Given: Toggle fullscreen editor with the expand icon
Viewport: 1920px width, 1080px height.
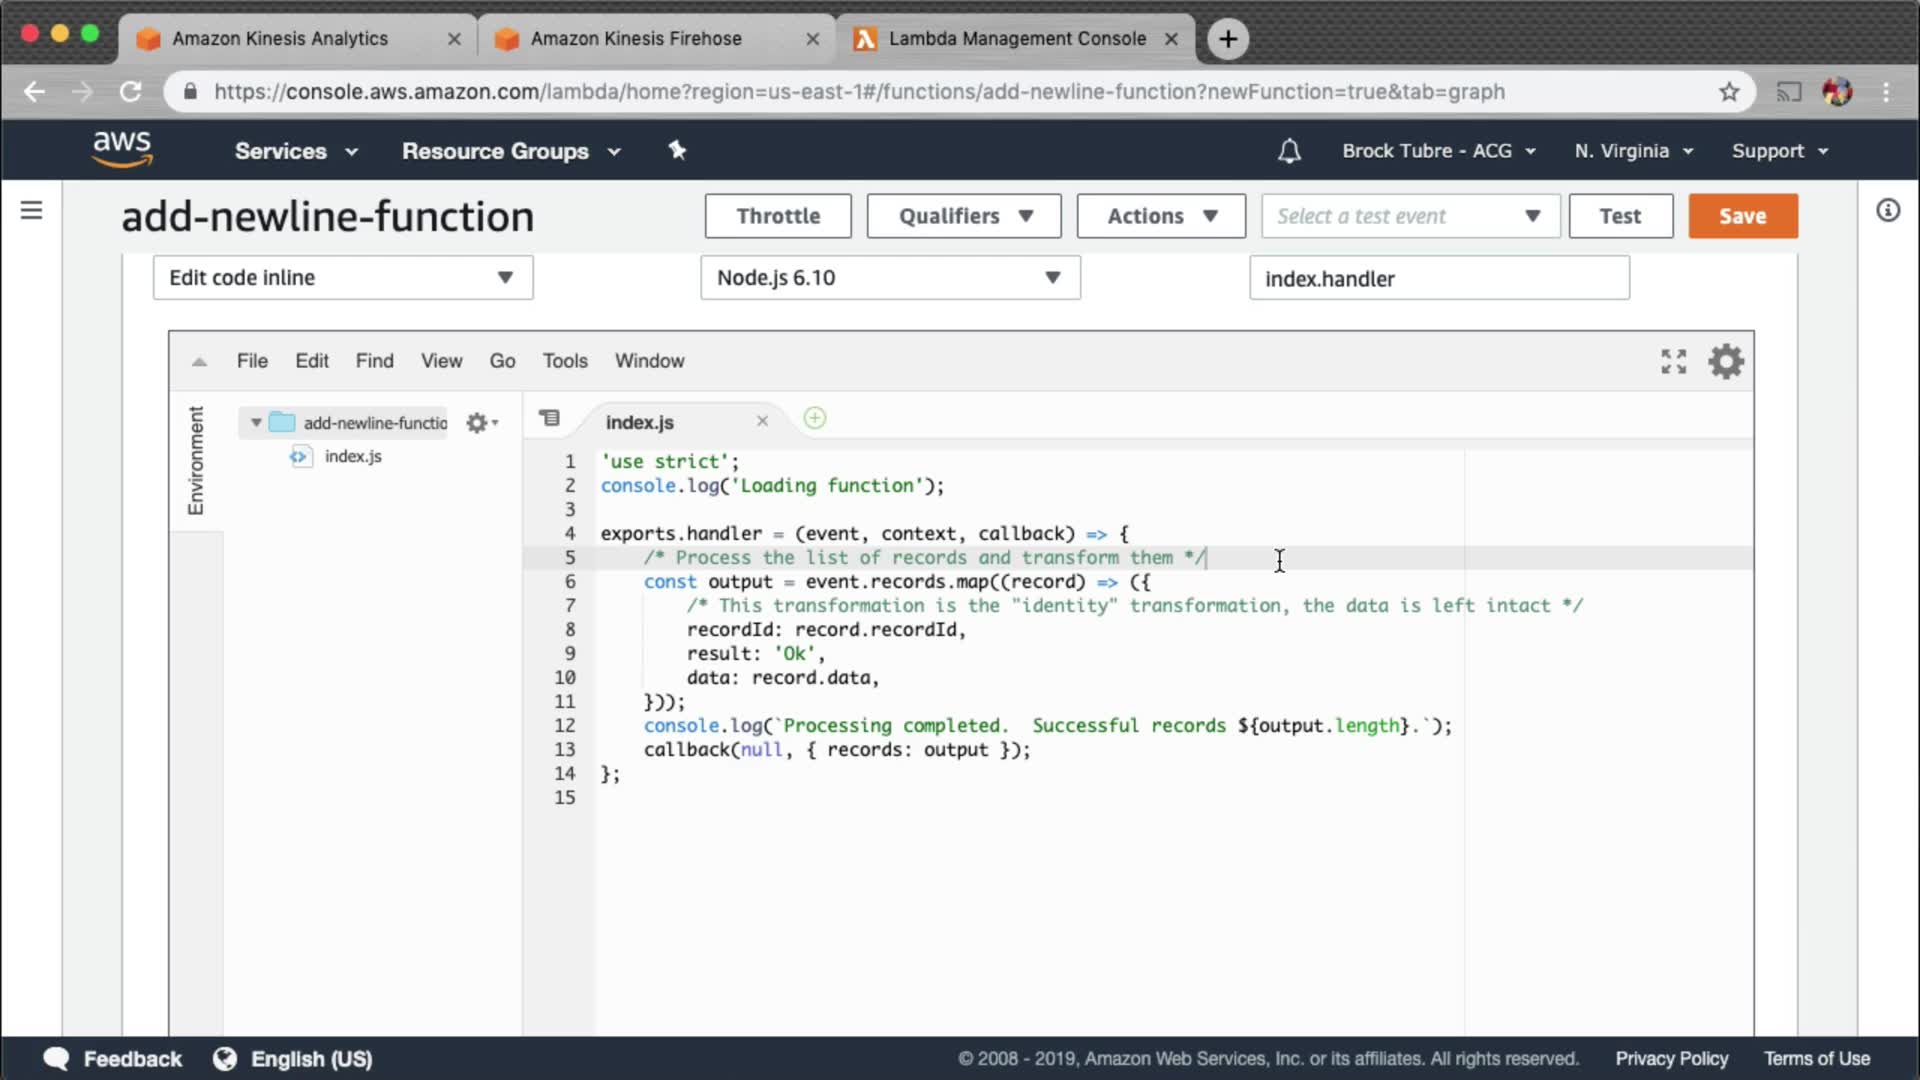Looking at the screenshot, I should click(1673, 361).
